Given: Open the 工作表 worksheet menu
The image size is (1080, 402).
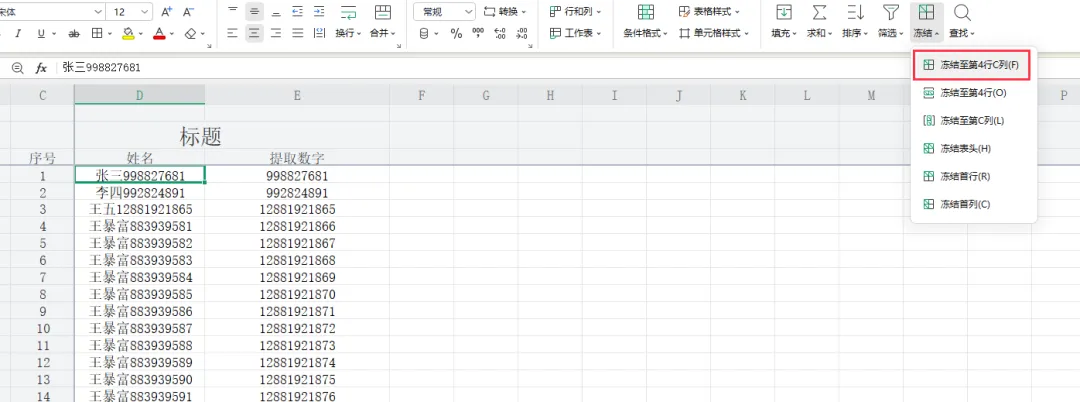Looking at the screenshot, I should (x=575, y=33).
